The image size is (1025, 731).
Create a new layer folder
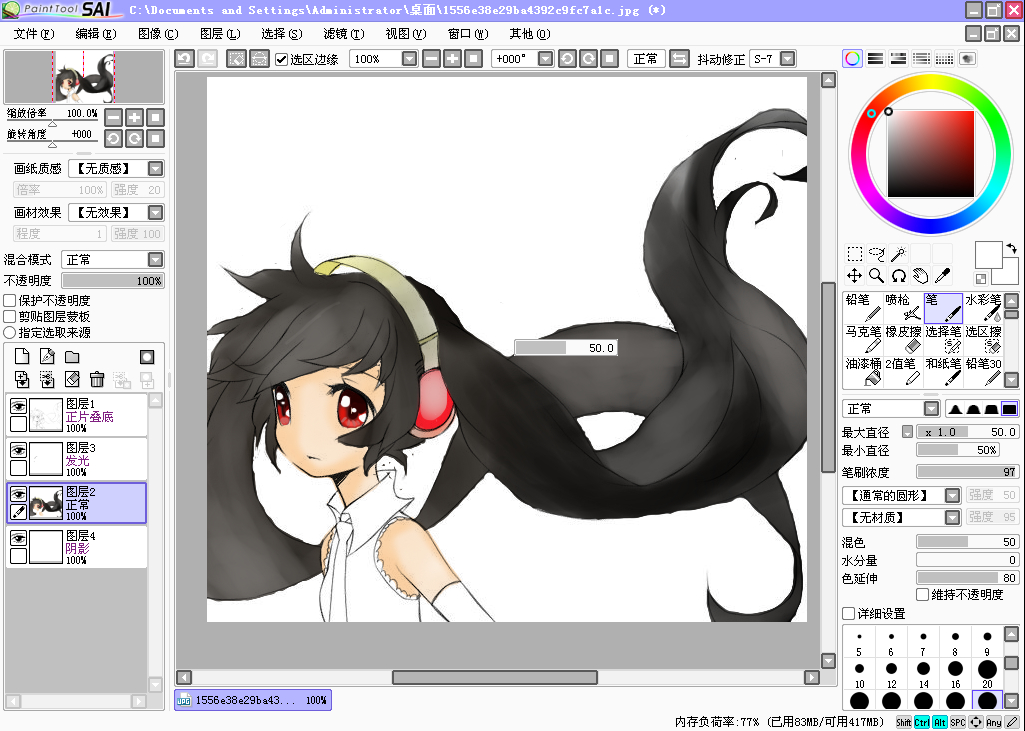click(x=72, y=356)
